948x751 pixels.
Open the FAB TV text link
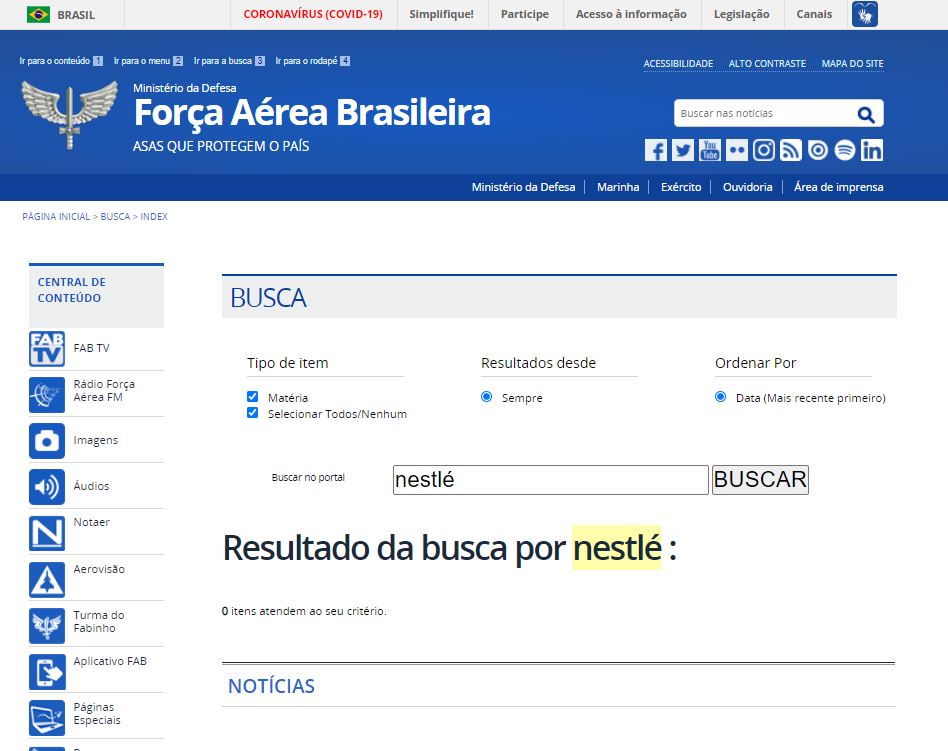tap(91, 348)
